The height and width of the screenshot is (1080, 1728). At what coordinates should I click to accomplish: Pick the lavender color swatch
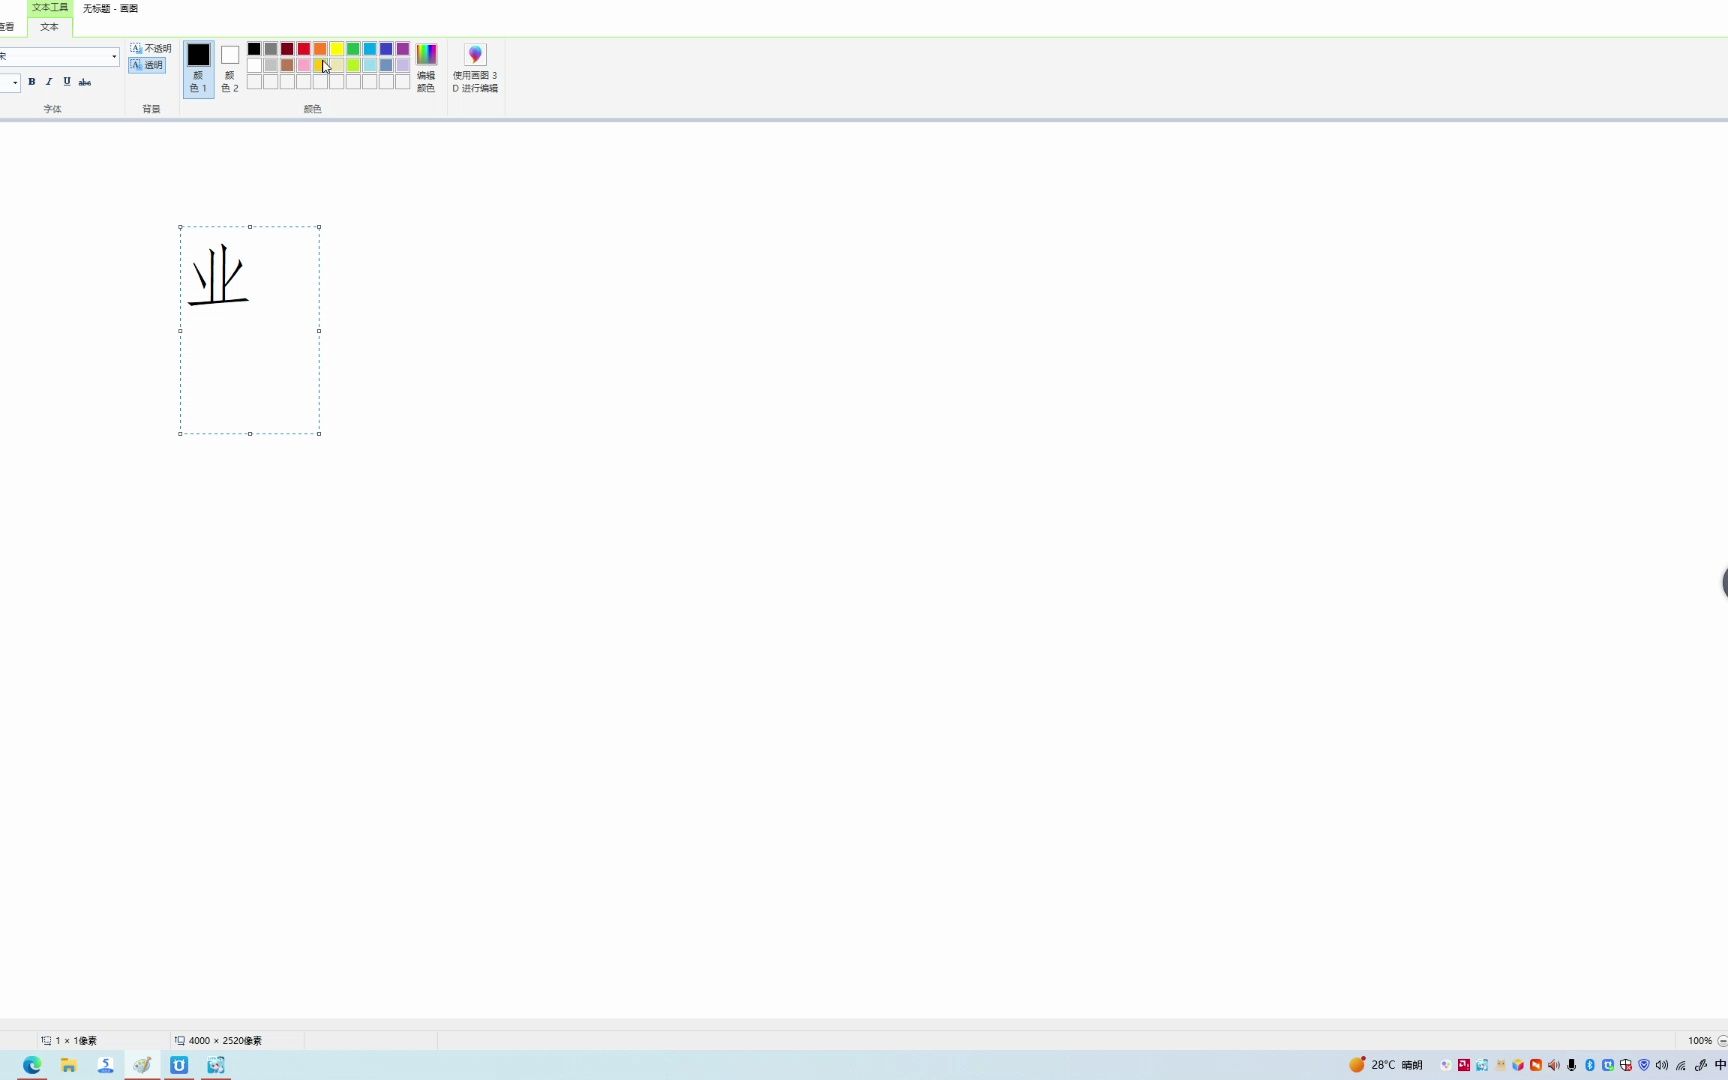[x=403, y=65]
